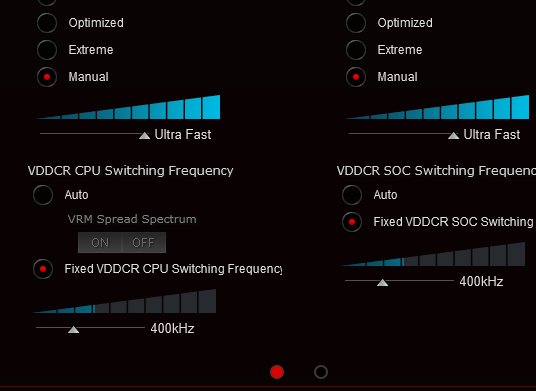Go to second page indicator dot
This screenshot has height=391, width=536.
(x=321, y=372)
